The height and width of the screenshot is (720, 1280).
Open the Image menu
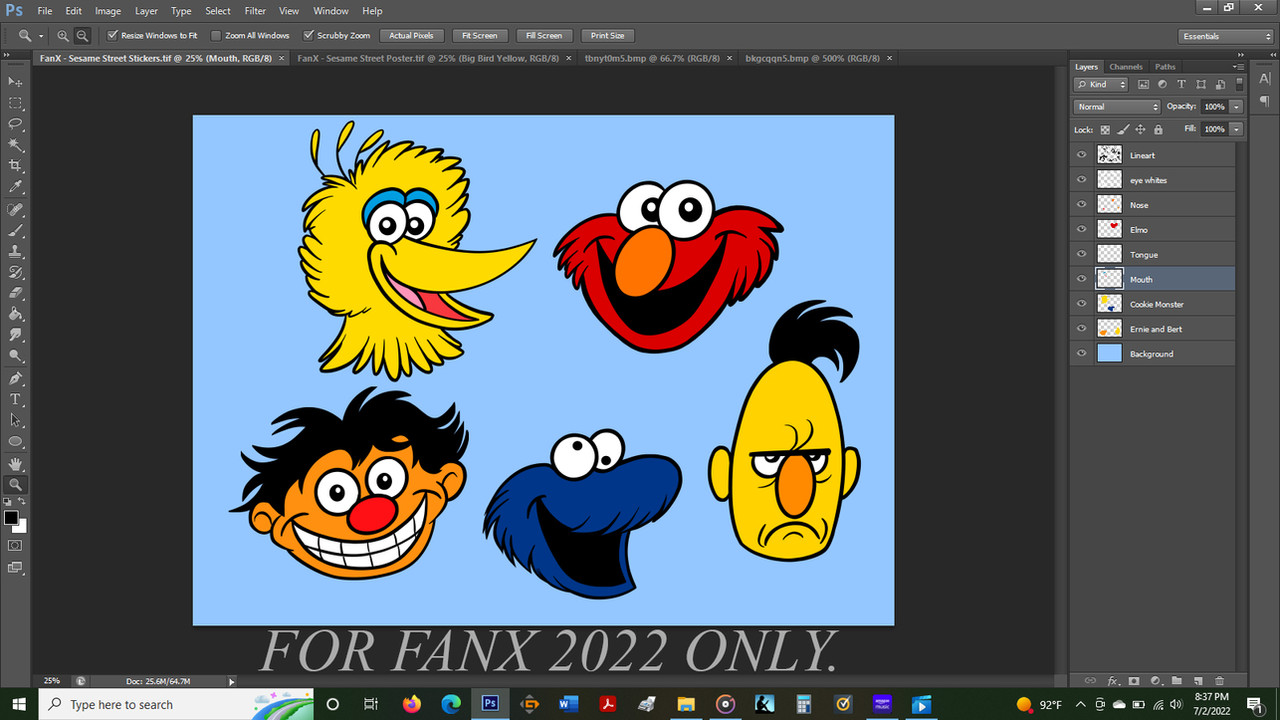coord(108,11)
